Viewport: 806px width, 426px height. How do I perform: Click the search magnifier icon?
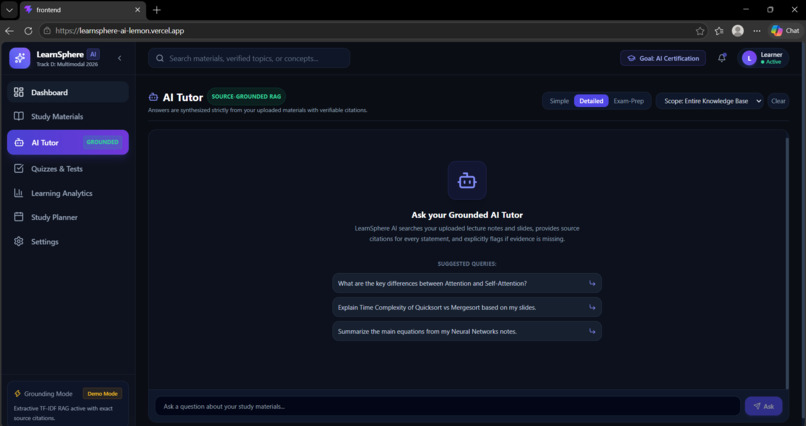pos(160,58)
